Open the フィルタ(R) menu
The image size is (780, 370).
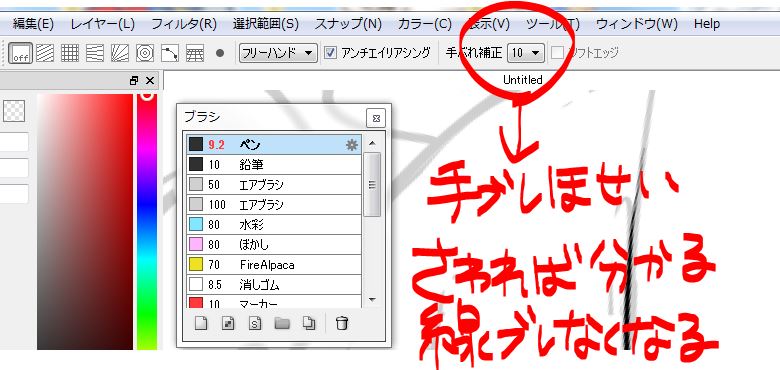pos(184,24)
